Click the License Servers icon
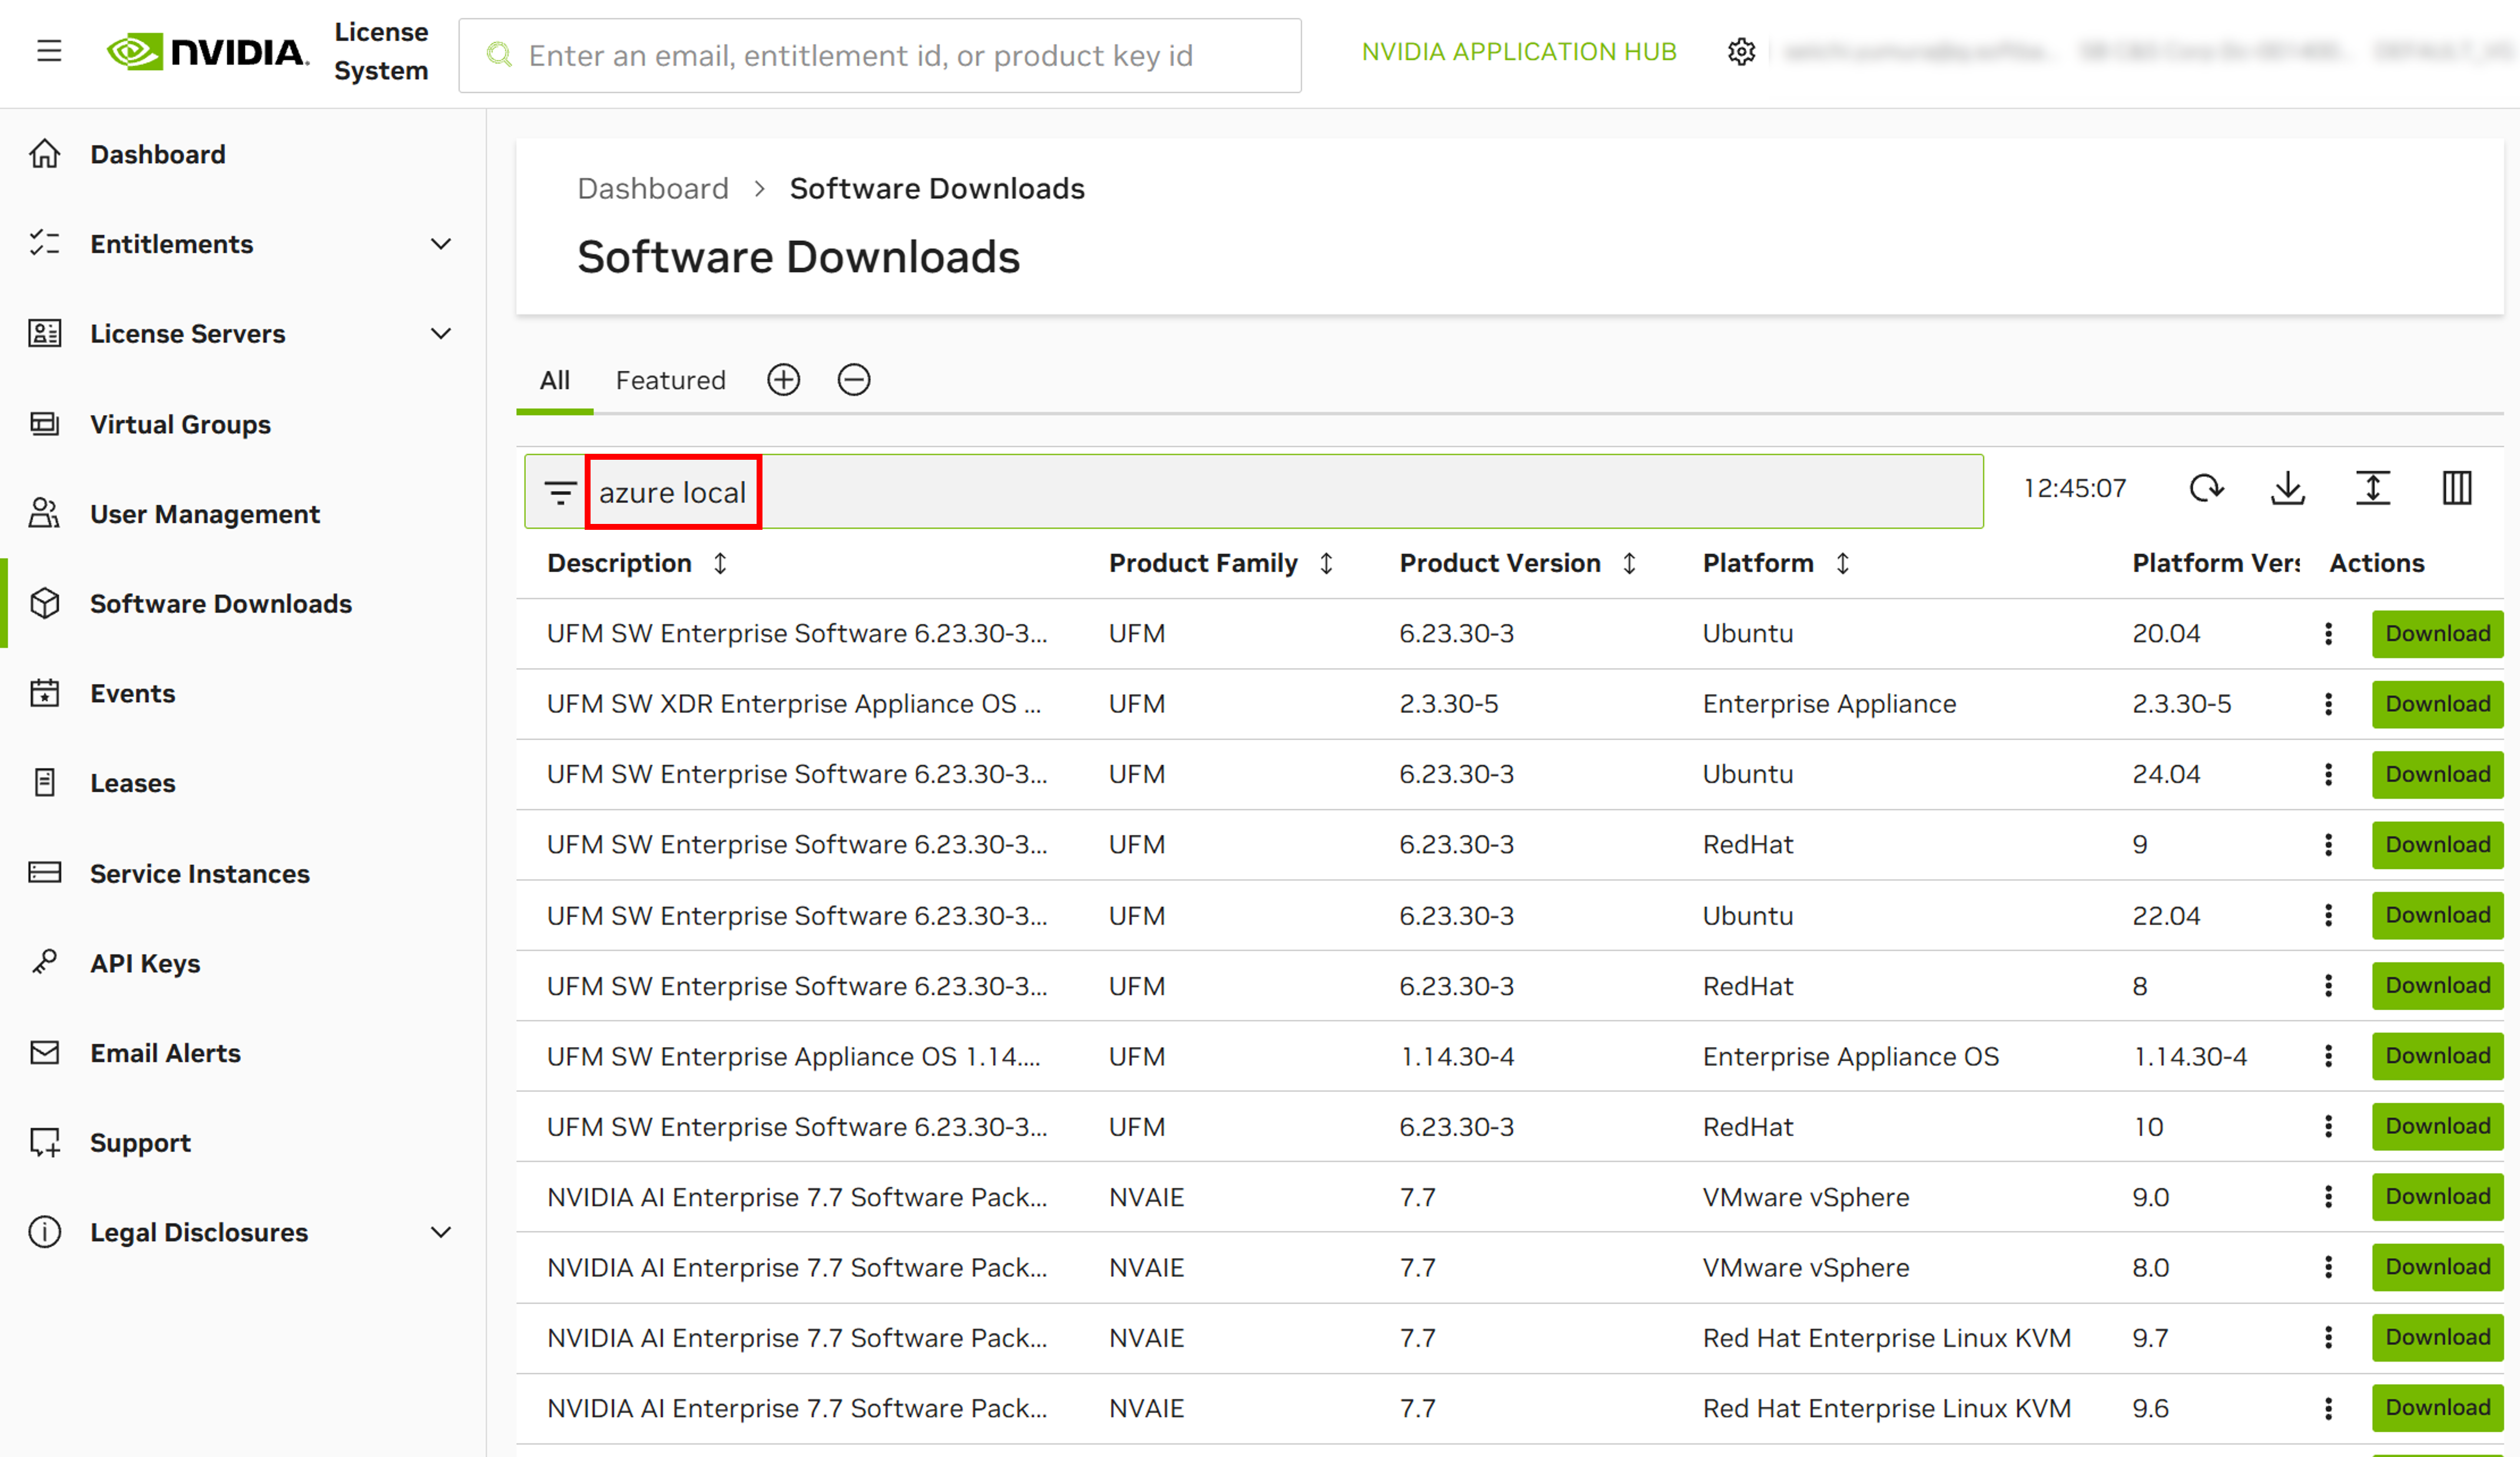2520x1457 pixels. [x=45, y=333]
